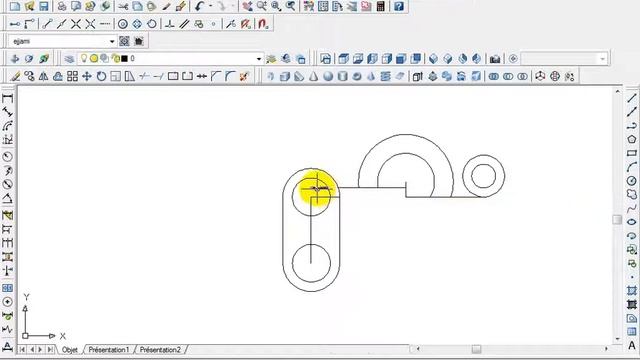Viewport: 640px width, 360px height.
Task: Expand the empty view control dropdown
Action: [602, 59]
